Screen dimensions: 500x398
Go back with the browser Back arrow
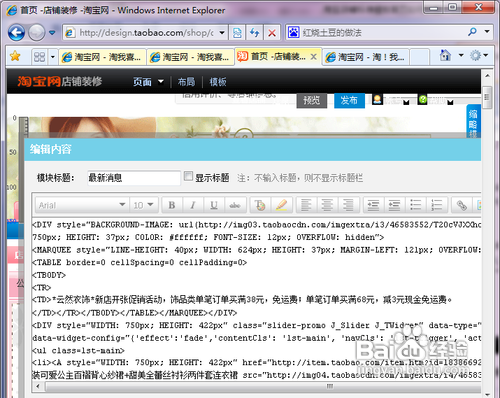click(16, 33)
